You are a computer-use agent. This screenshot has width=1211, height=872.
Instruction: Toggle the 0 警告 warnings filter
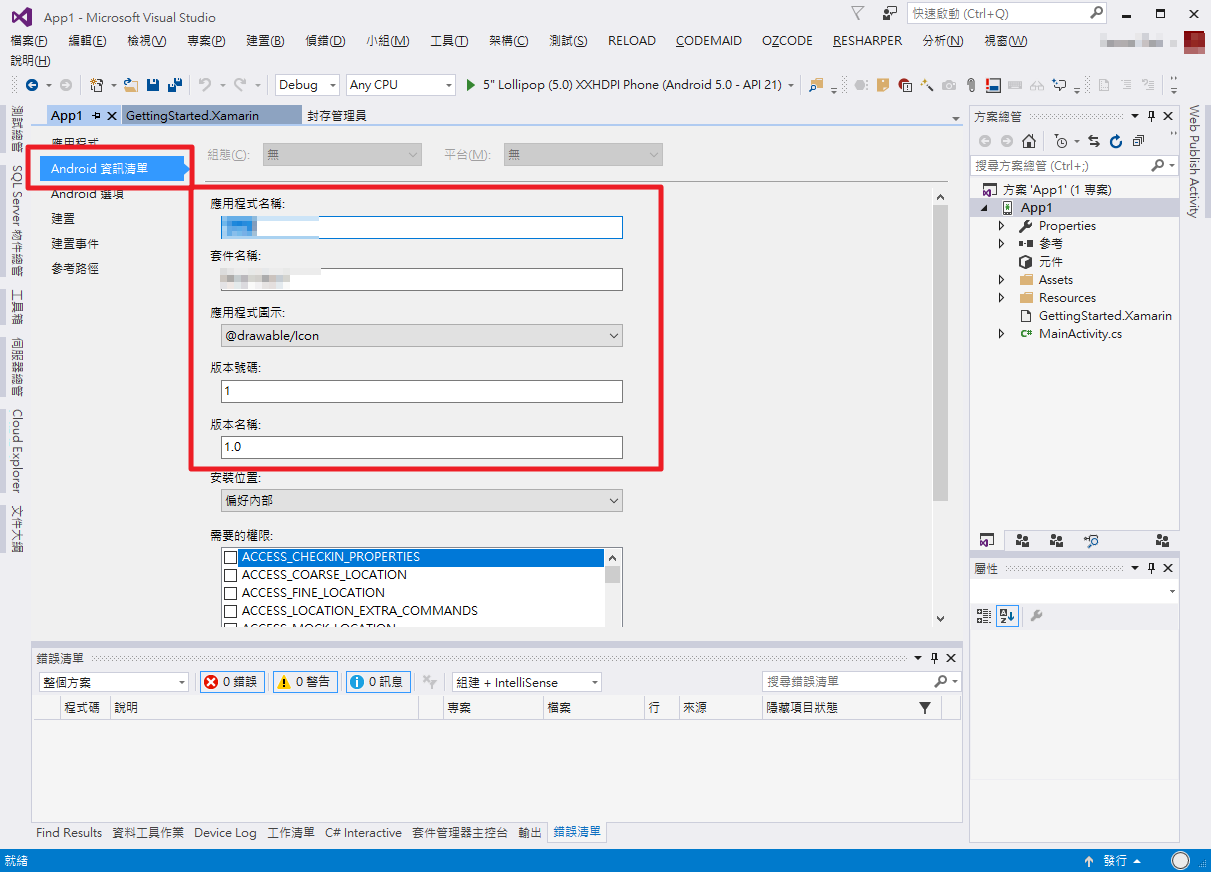coord(305,682)
